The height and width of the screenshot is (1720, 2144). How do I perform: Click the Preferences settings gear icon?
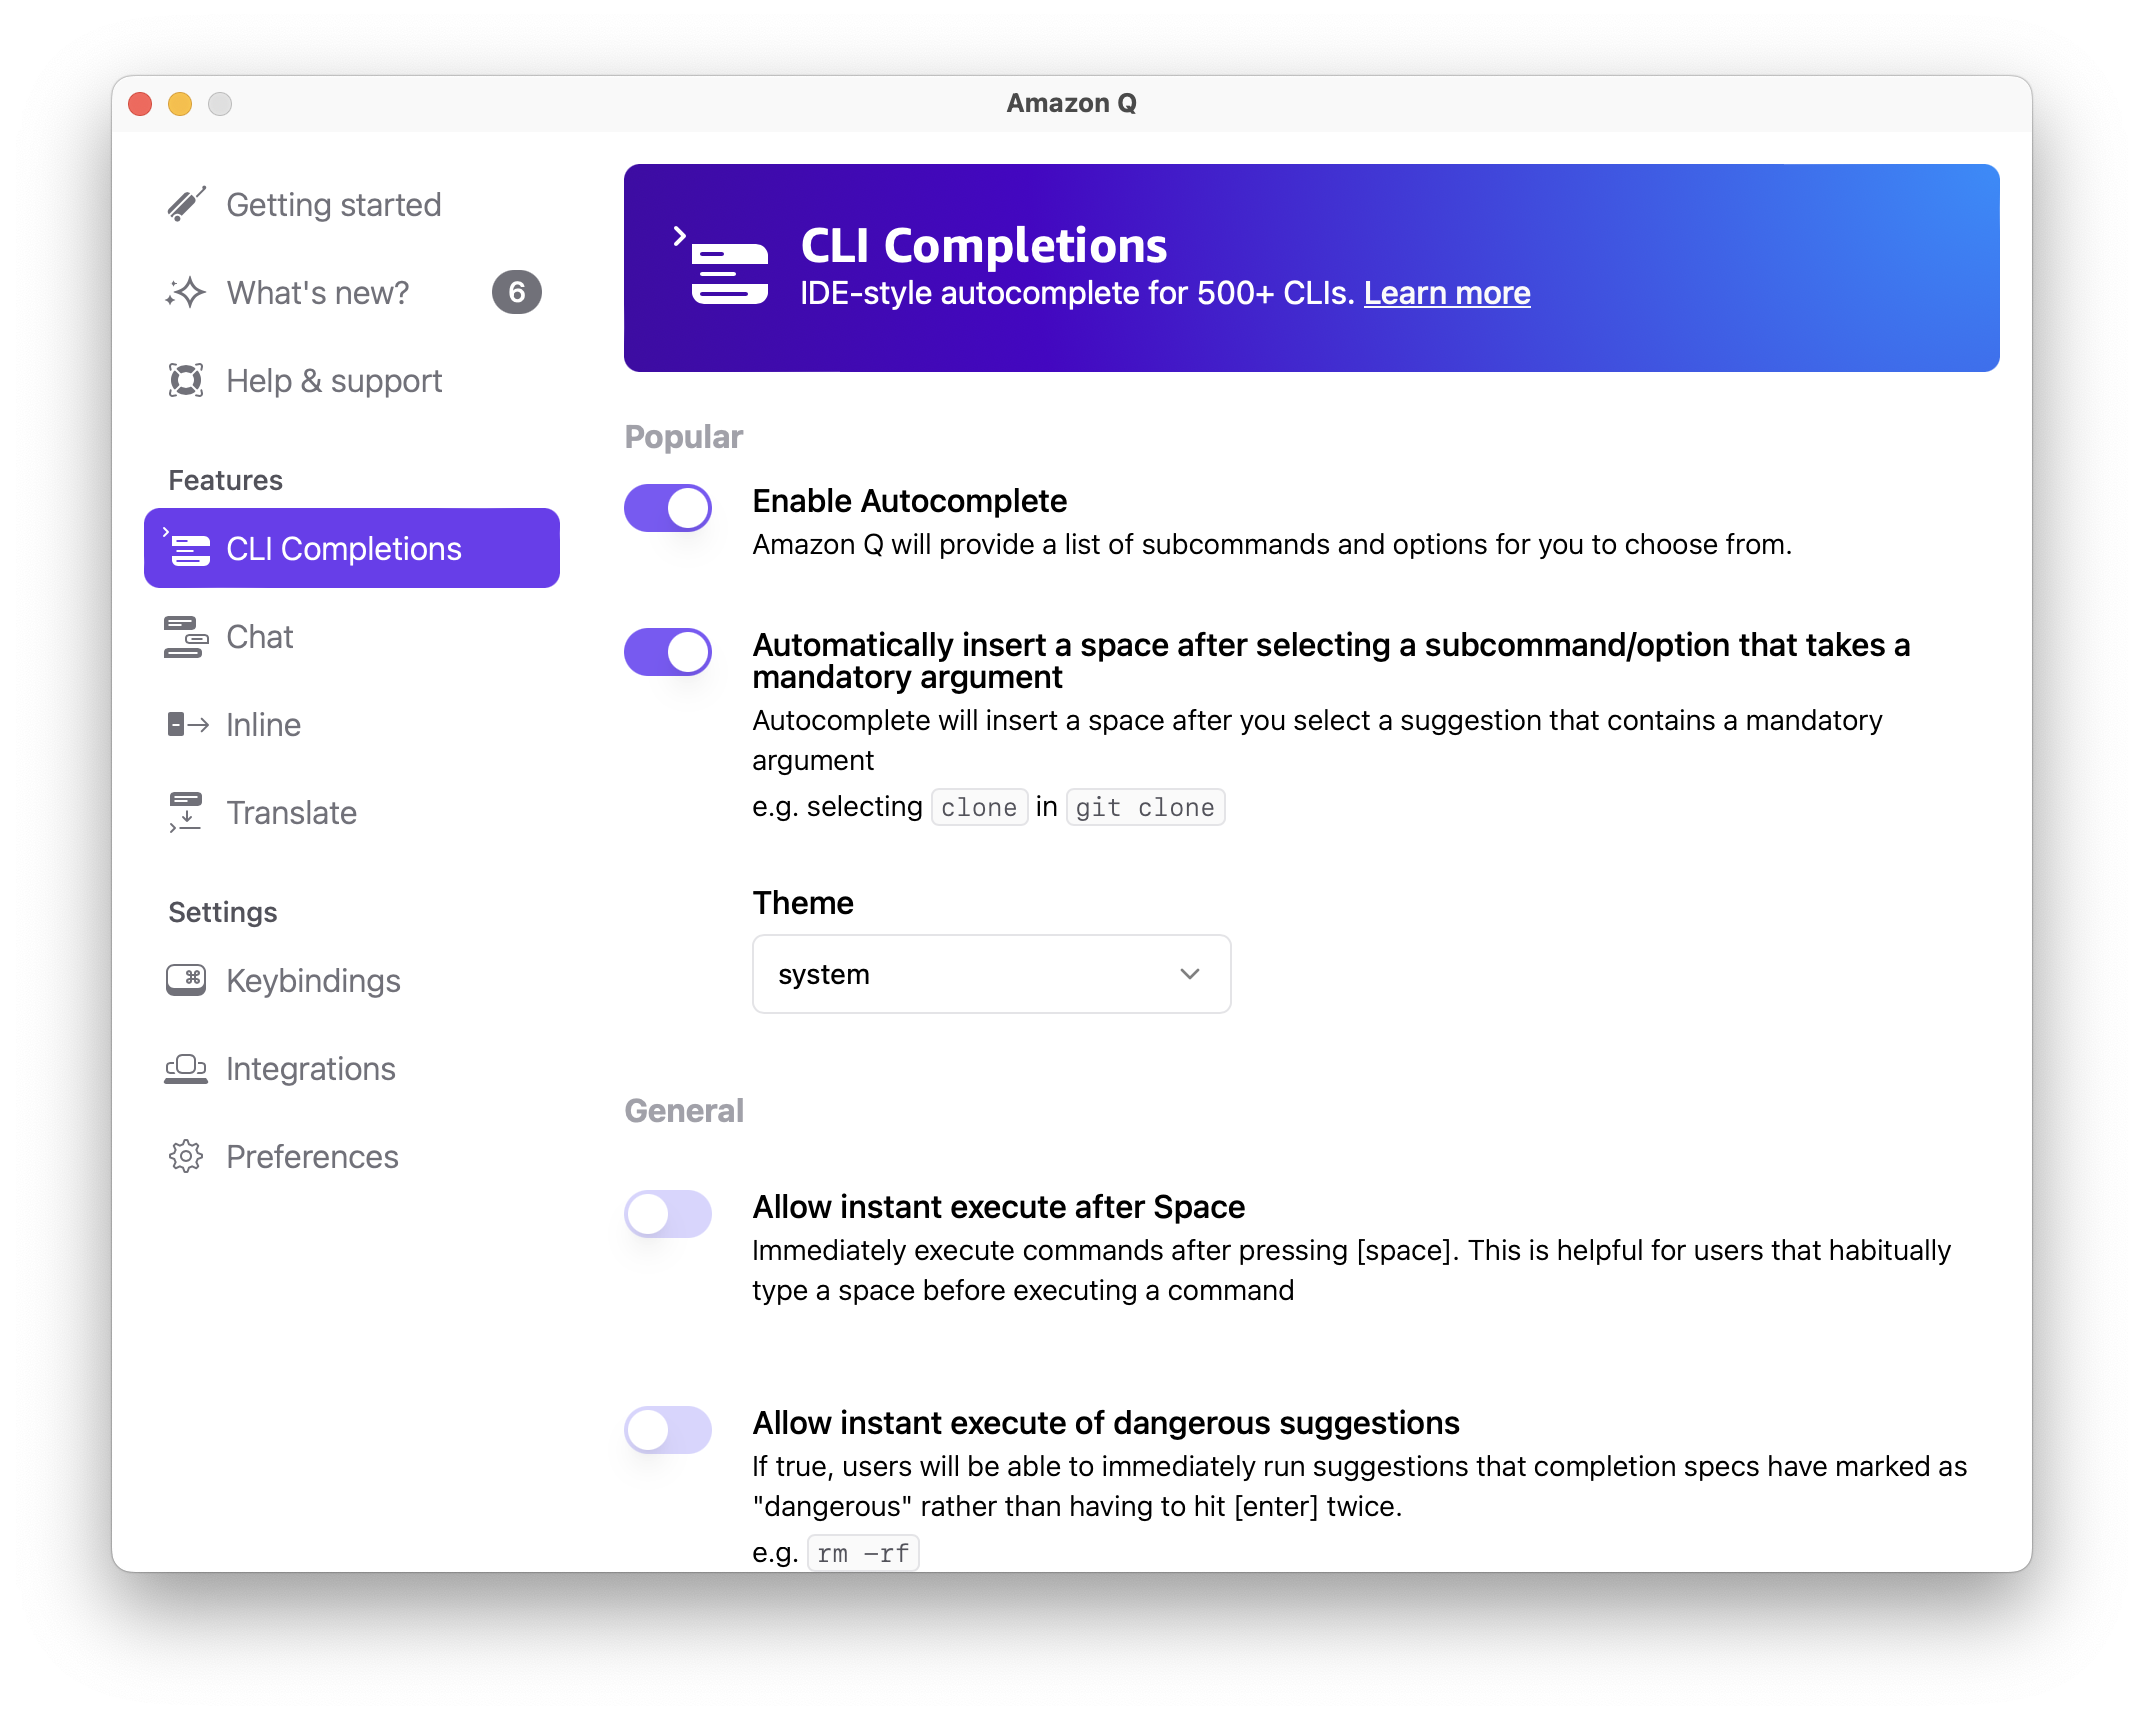[x=186, y=1155]
